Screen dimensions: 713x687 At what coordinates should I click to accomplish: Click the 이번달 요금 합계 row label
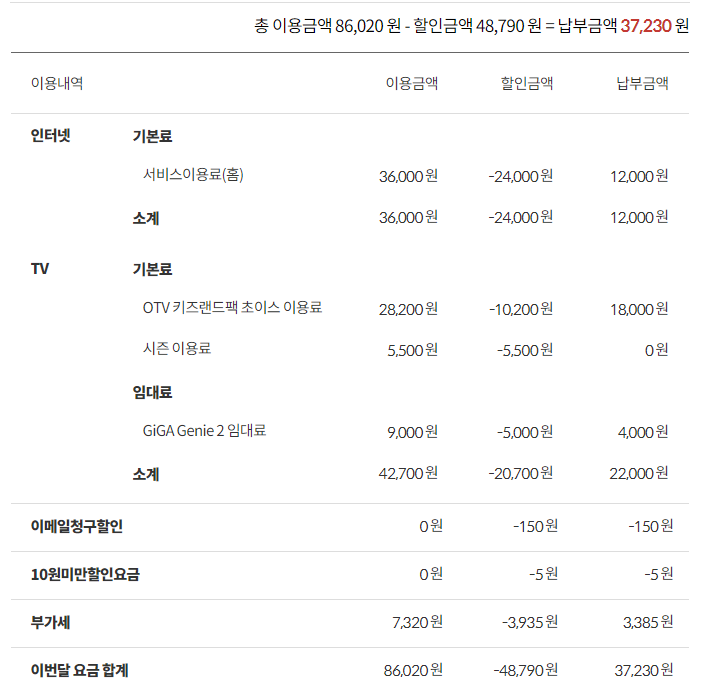click(80, 670)
